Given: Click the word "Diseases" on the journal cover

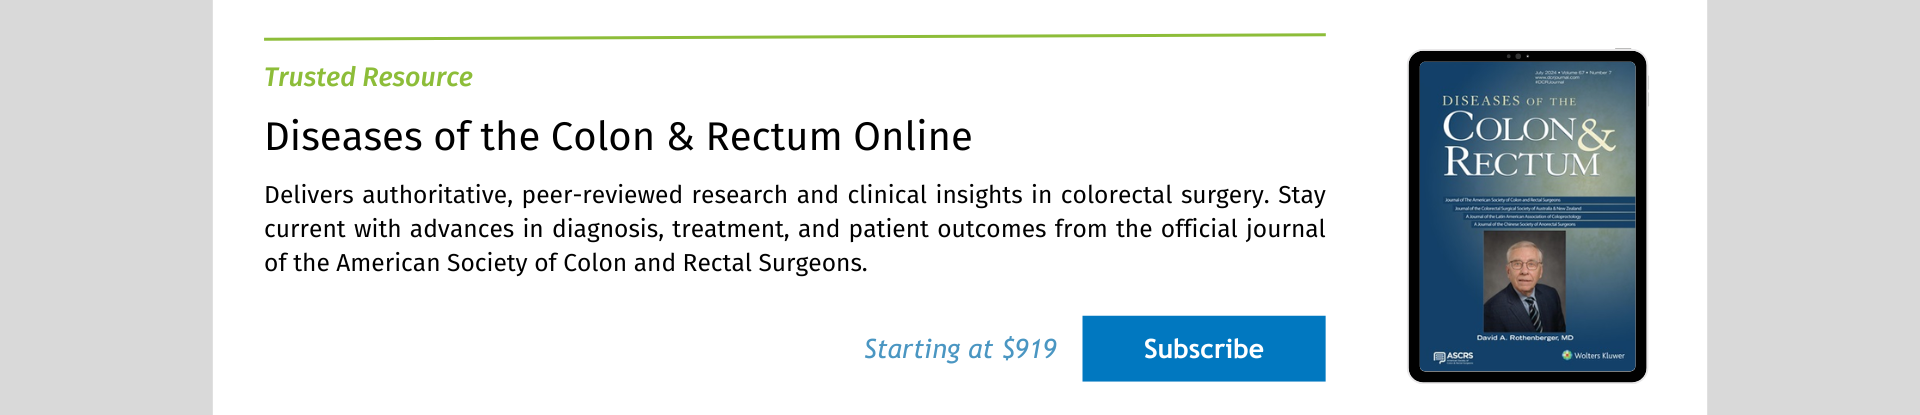Looking at the screenshot, I should coord(1481,101).
